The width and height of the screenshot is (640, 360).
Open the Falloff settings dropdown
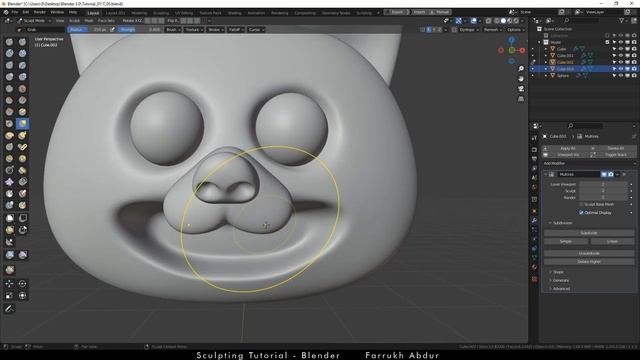click(x=236, y=29)
